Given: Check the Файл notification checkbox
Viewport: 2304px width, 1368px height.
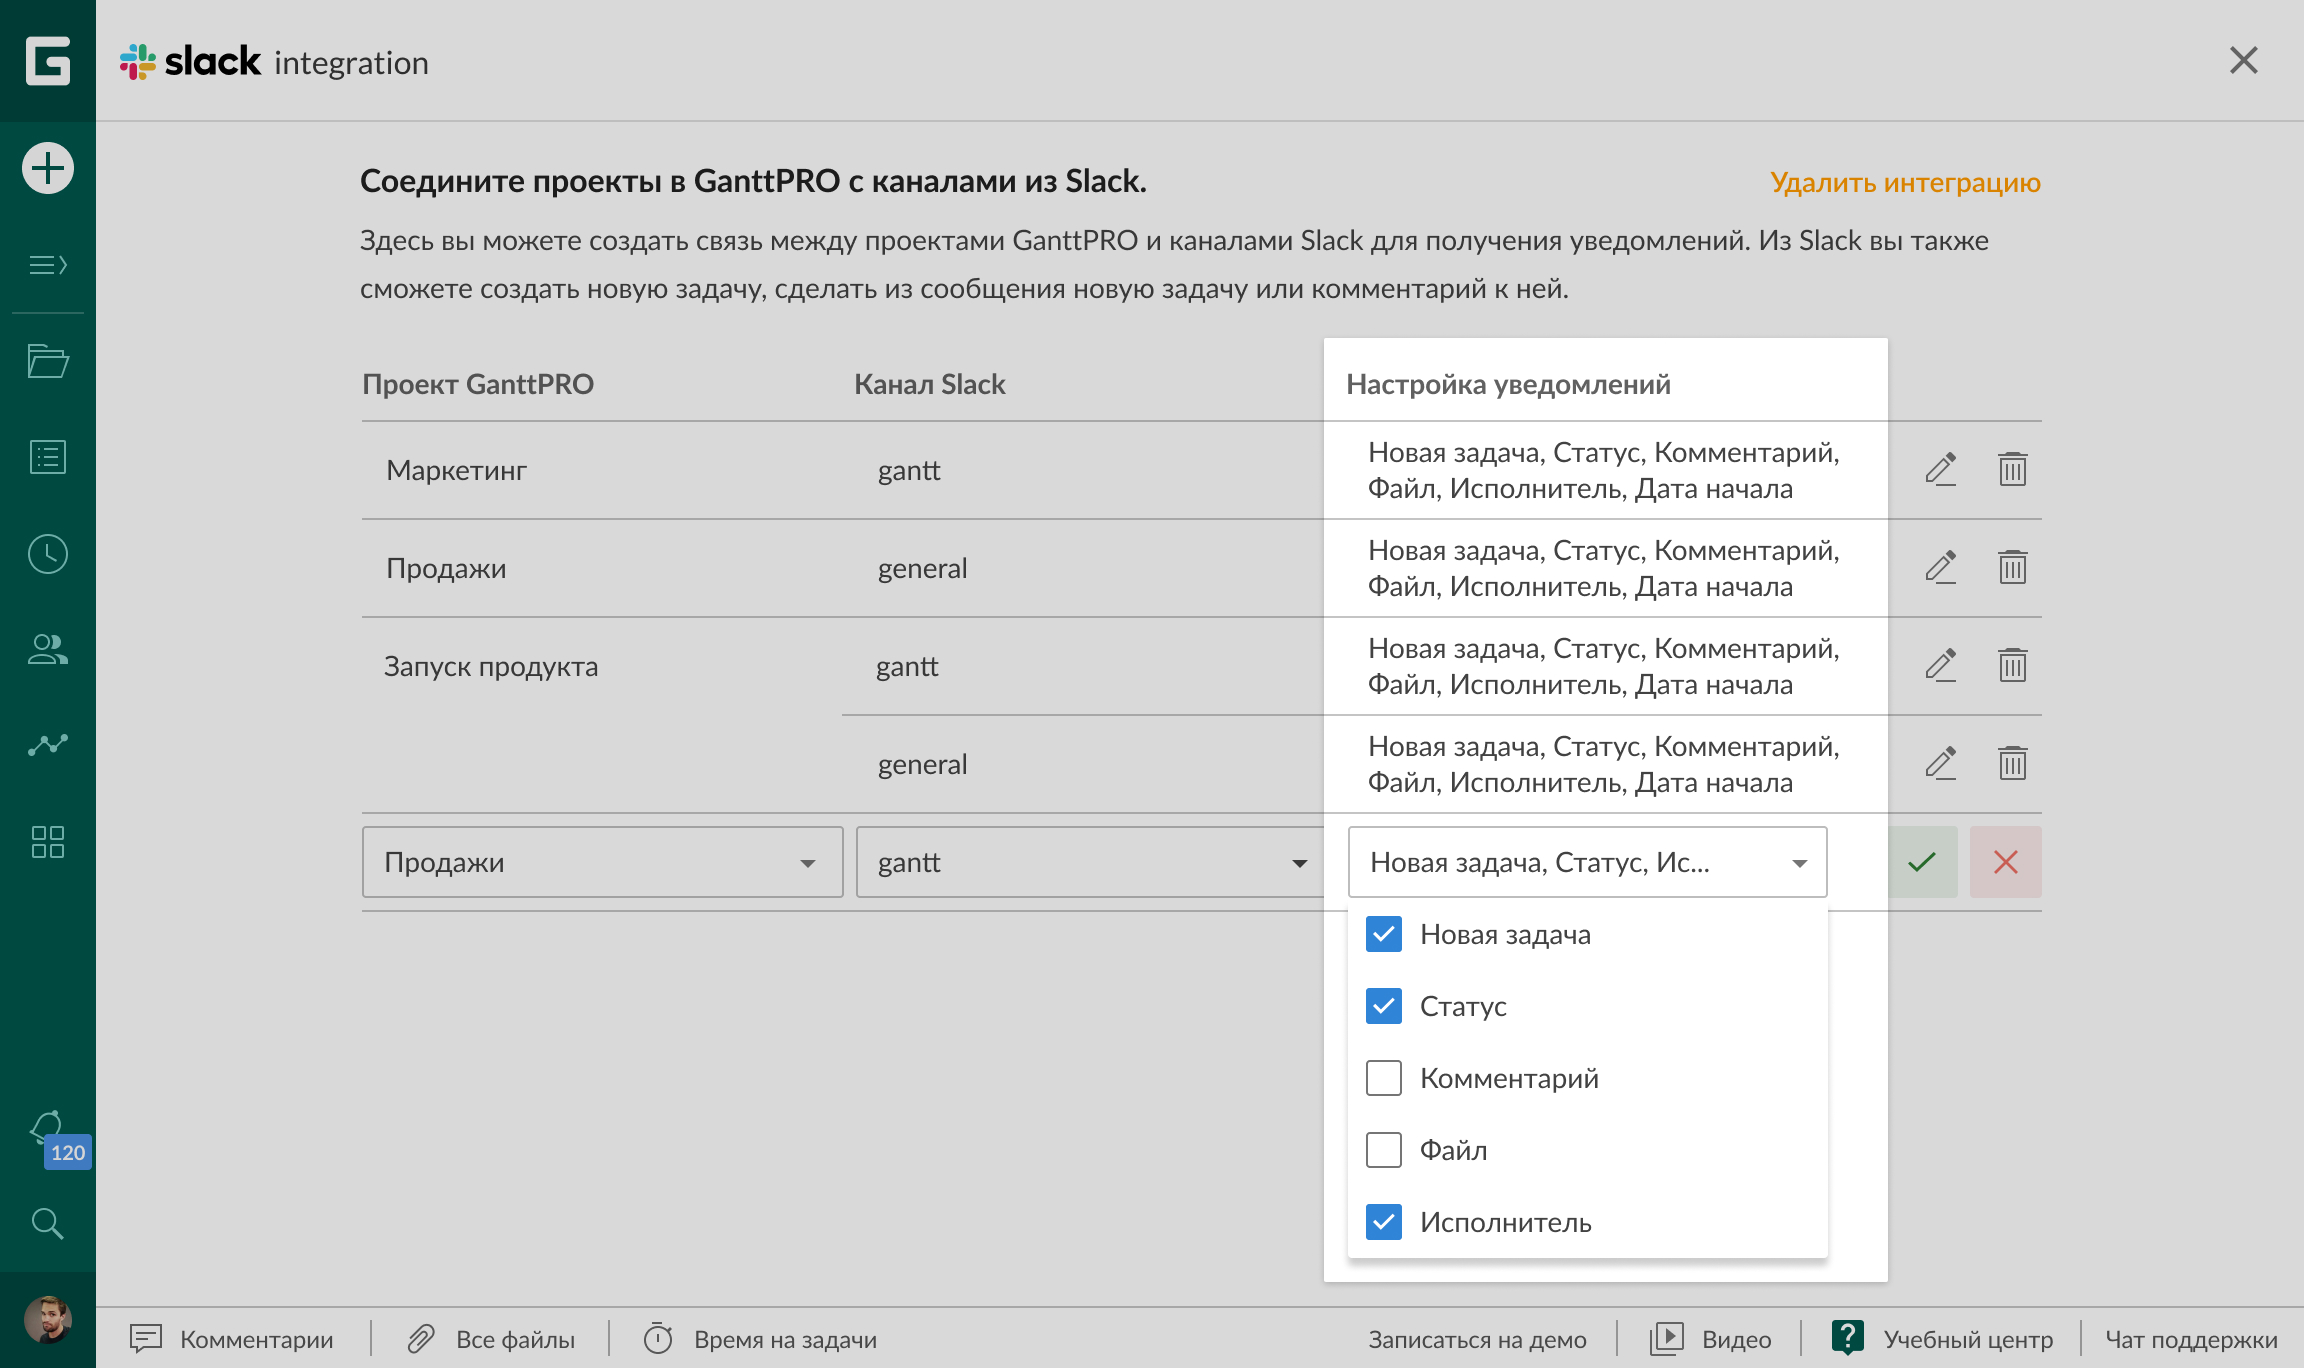Looking at the screenshot, I should coord(1384,1150).
